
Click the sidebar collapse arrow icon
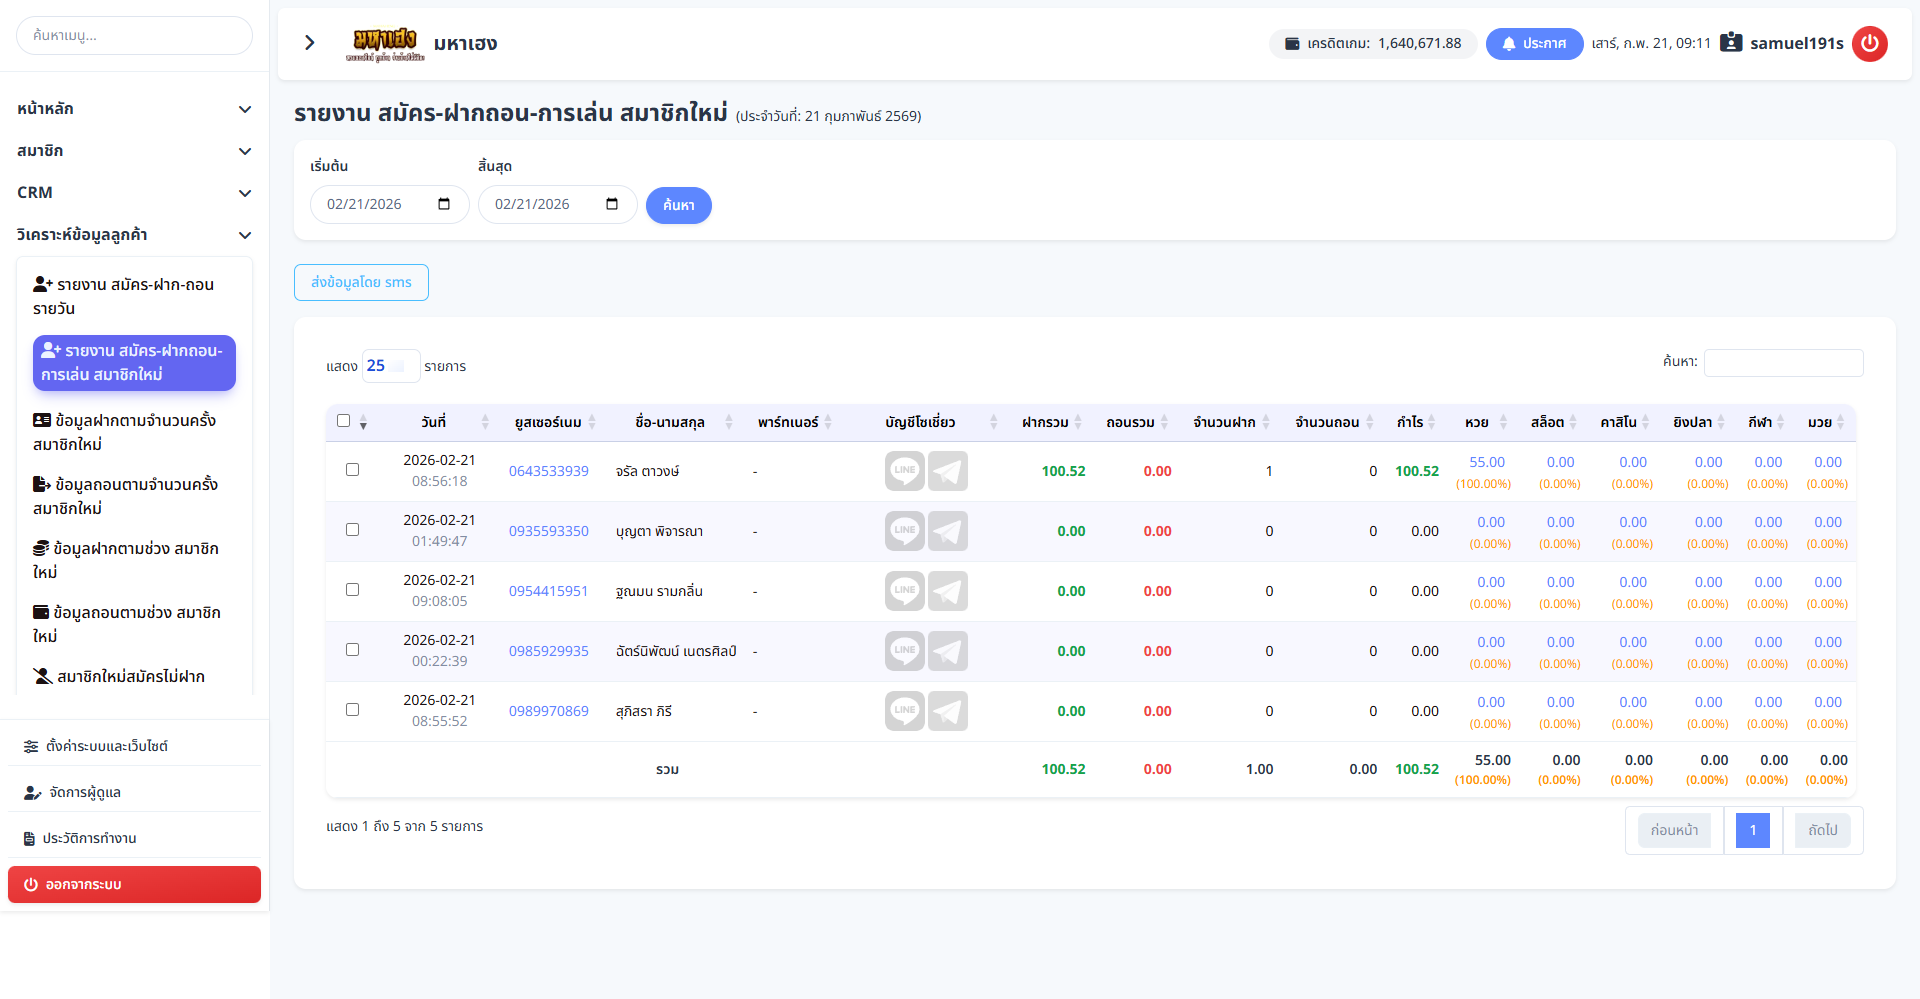tap(310, 43)
